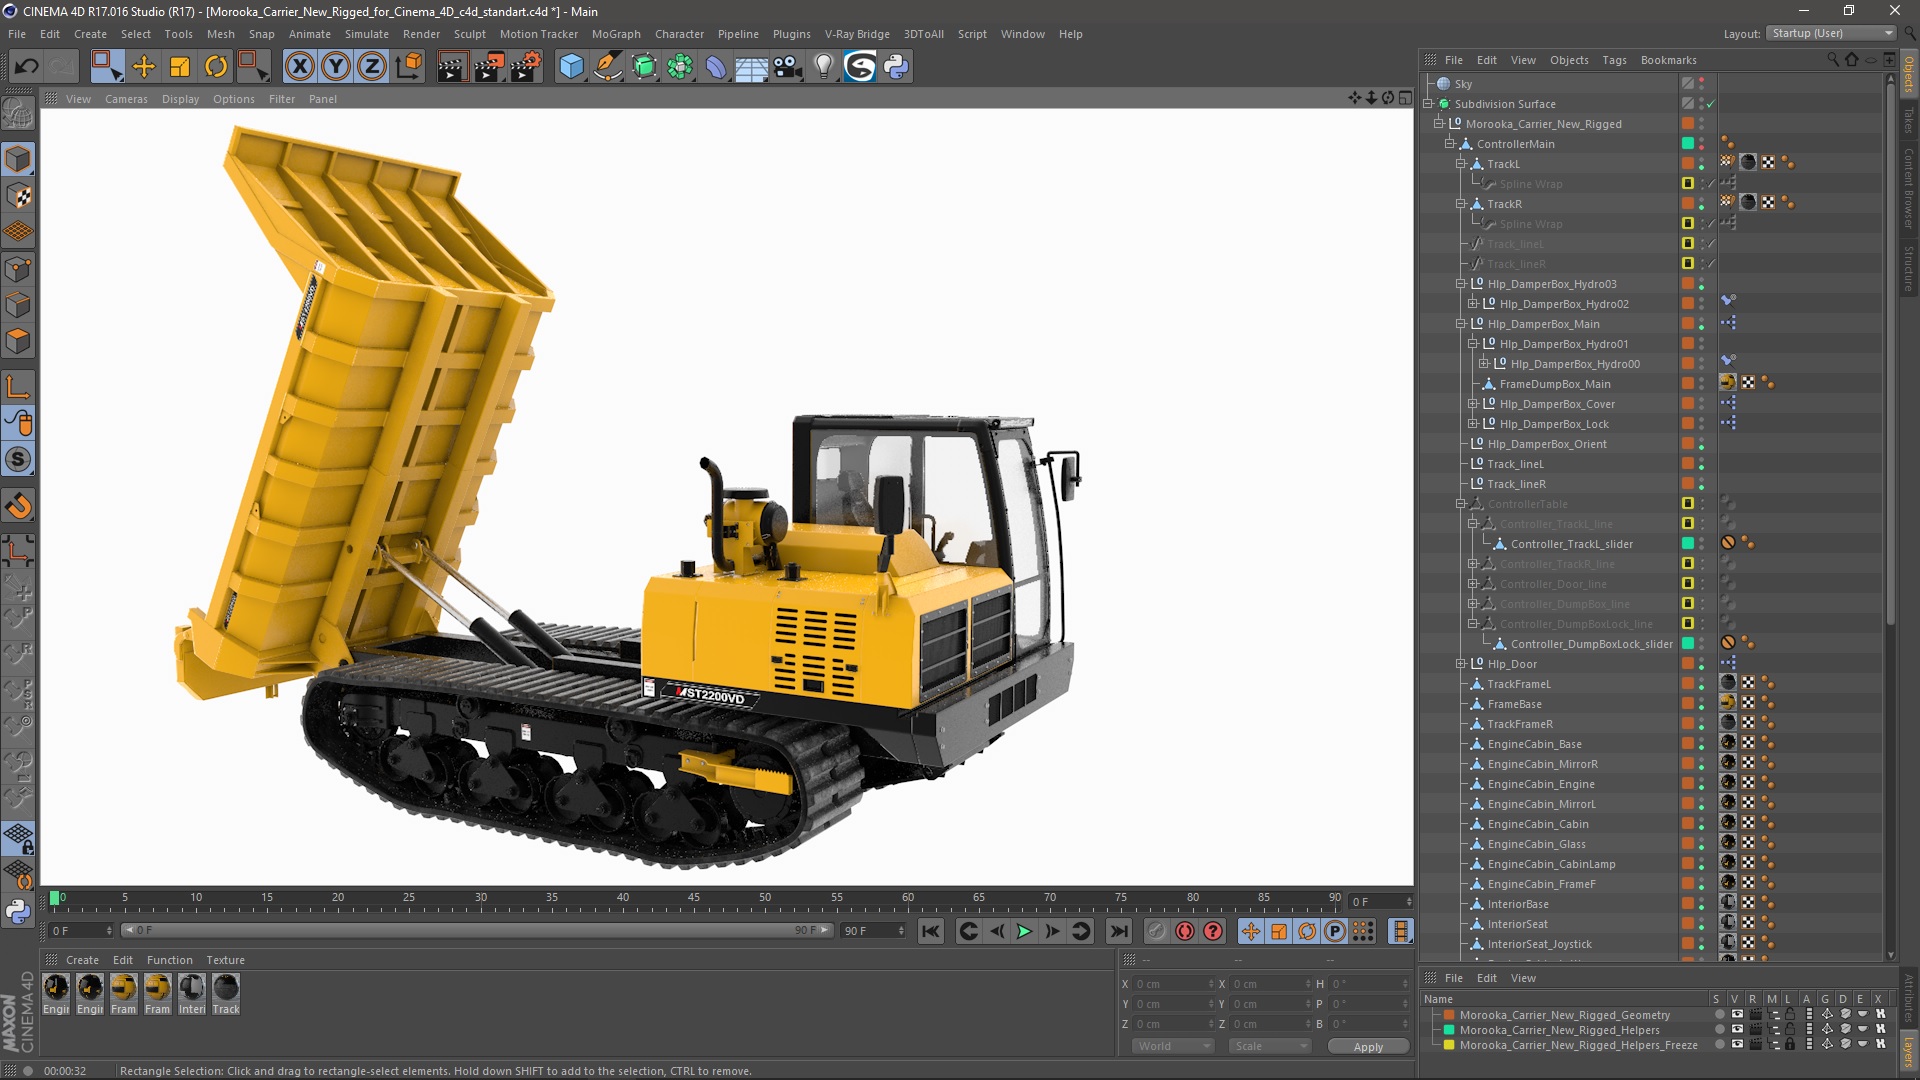The height and width of the screenshot is (1080, 1920).
Task: Click the Apply button
Action: click(x=1368, y=1047)
